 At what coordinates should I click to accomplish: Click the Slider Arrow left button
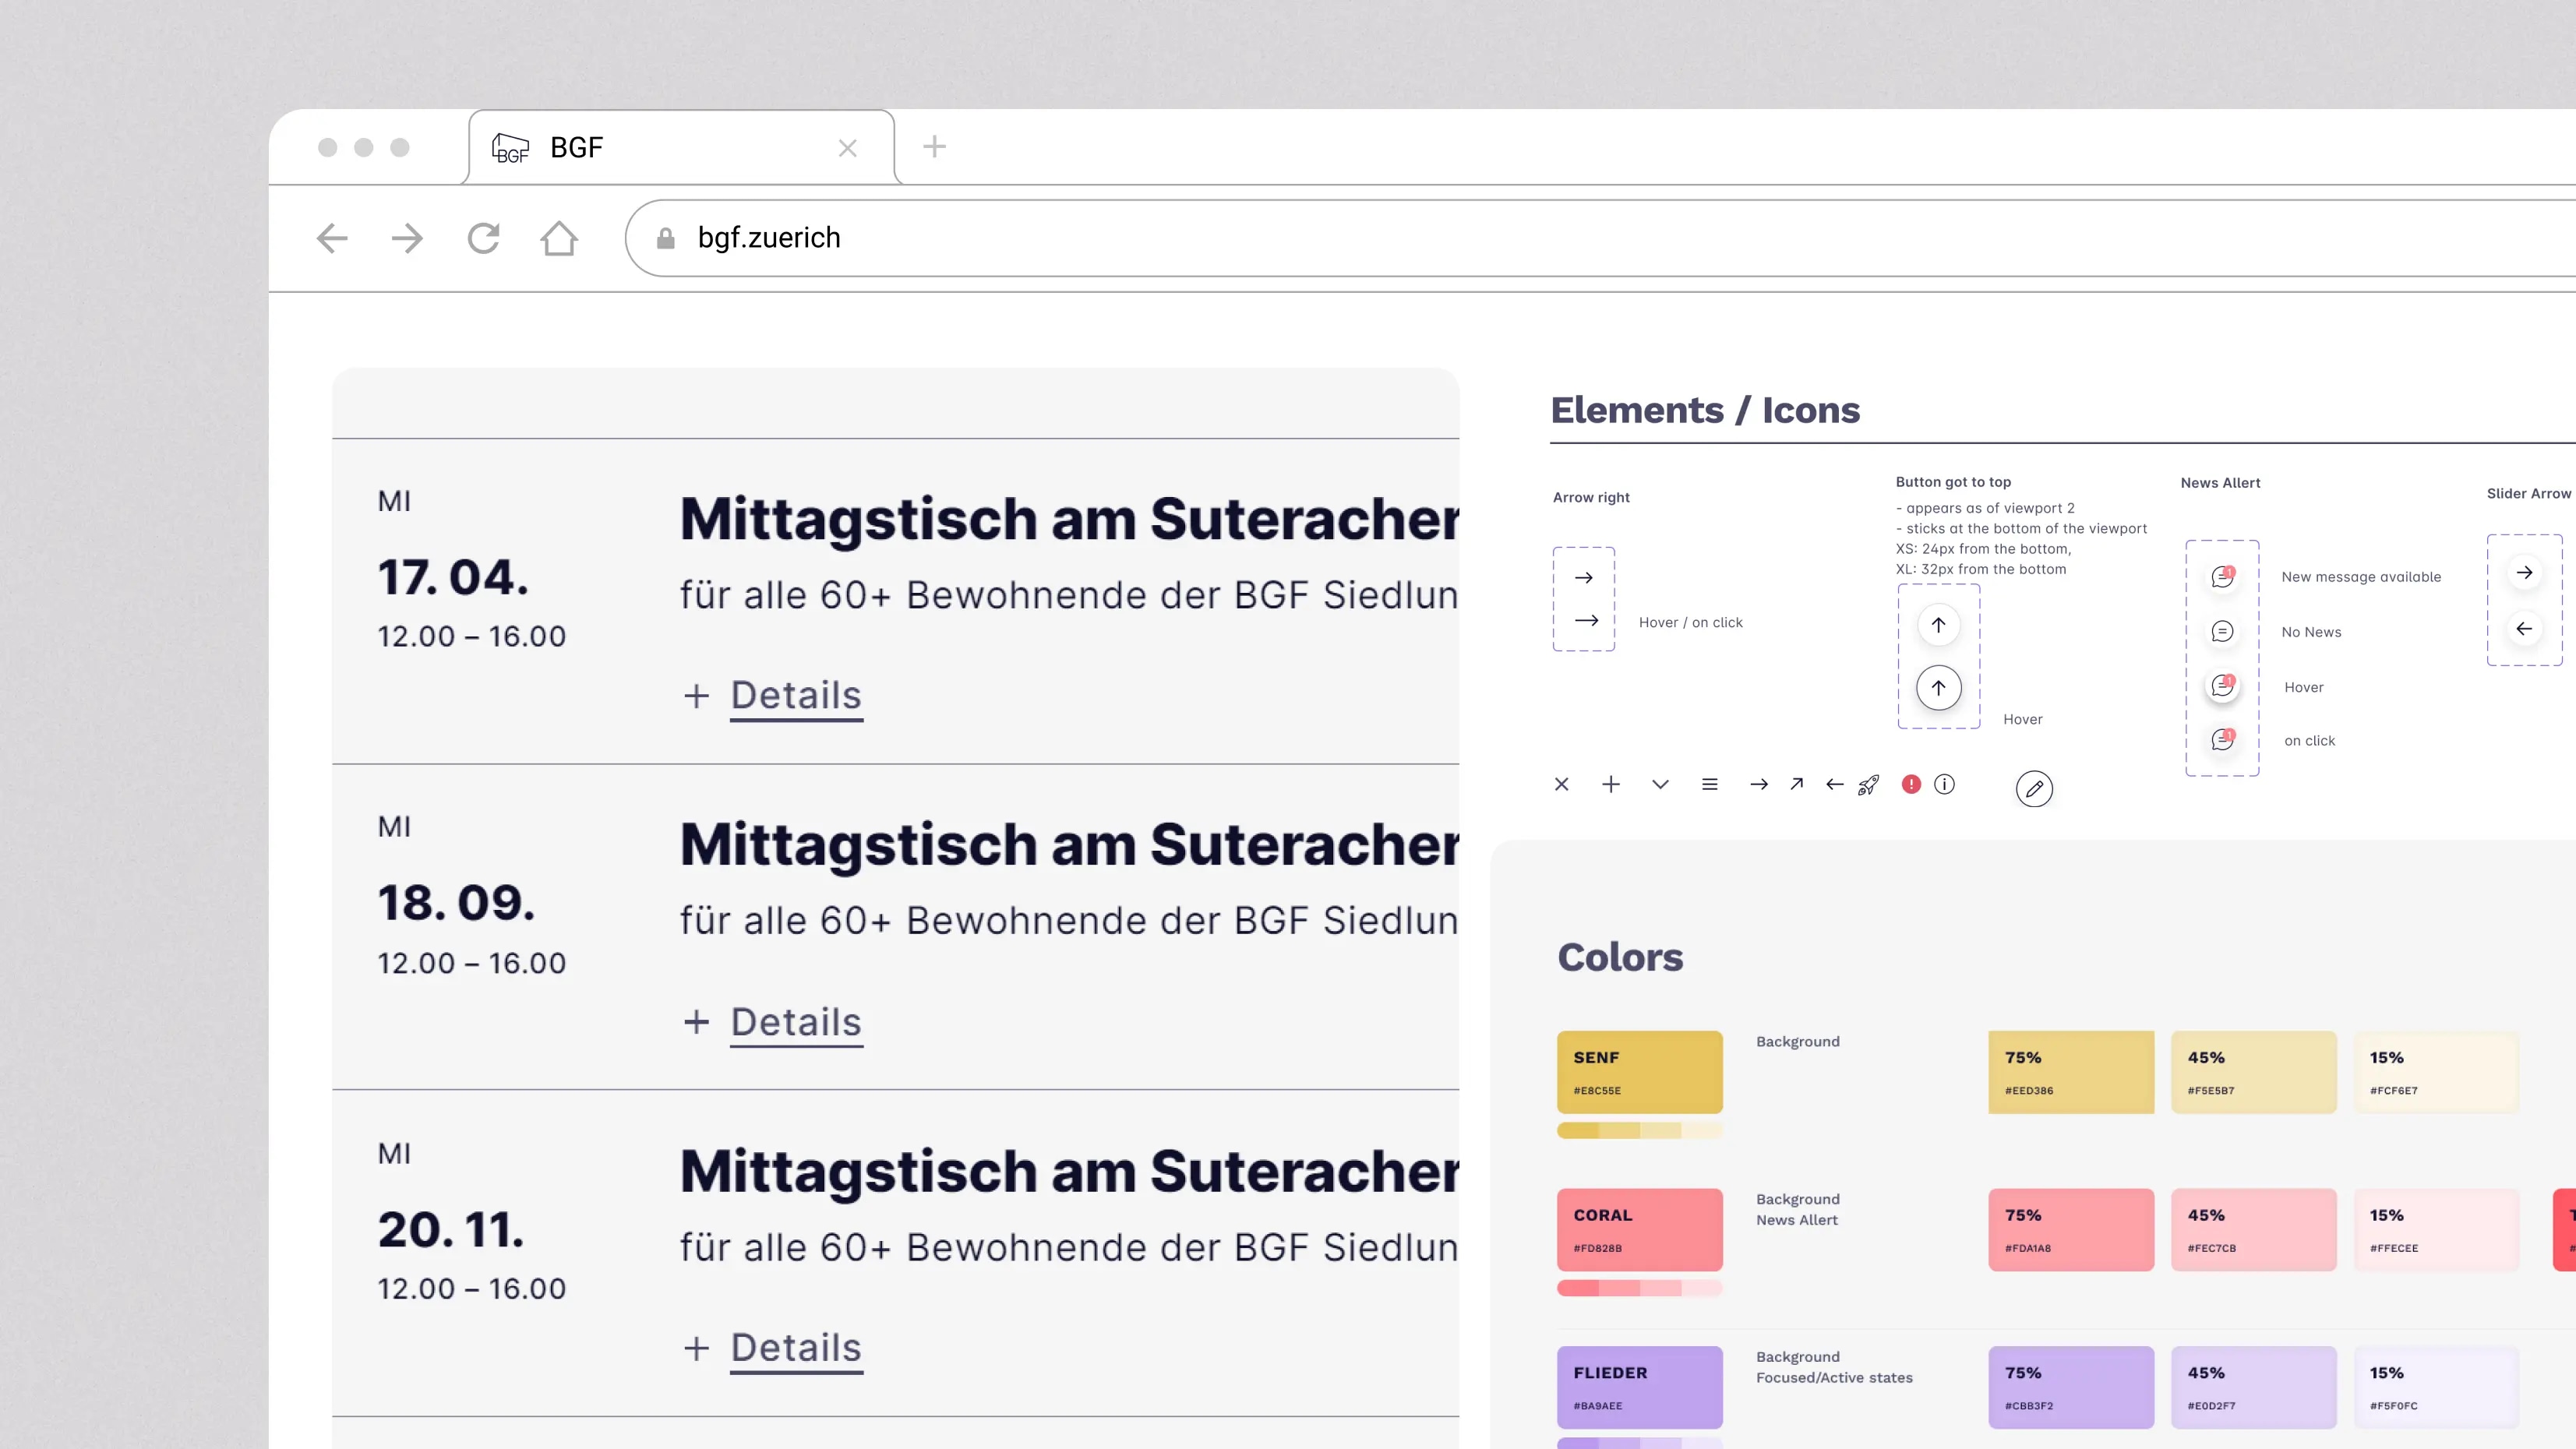[x=2524, y=629]
